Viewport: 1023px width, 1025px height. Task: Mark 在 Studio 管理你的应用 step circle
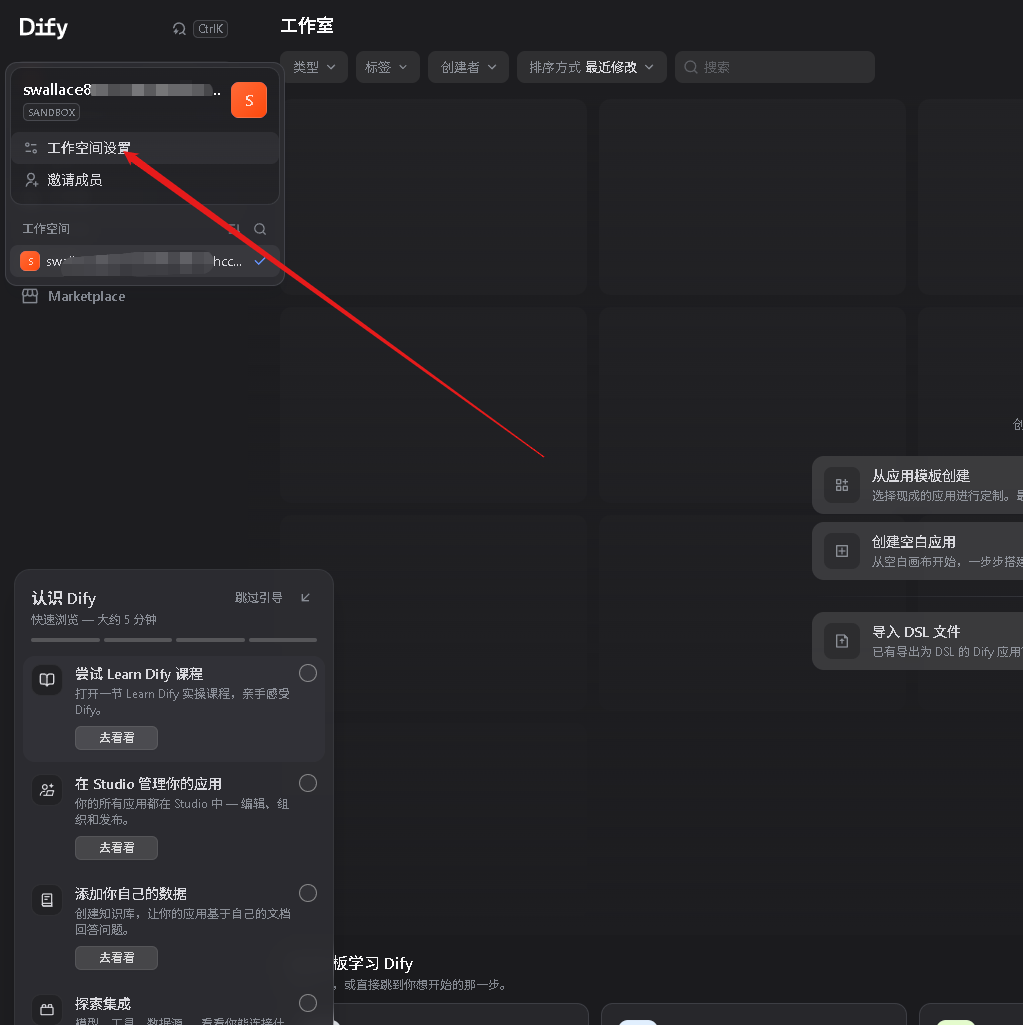pos(308,783)
